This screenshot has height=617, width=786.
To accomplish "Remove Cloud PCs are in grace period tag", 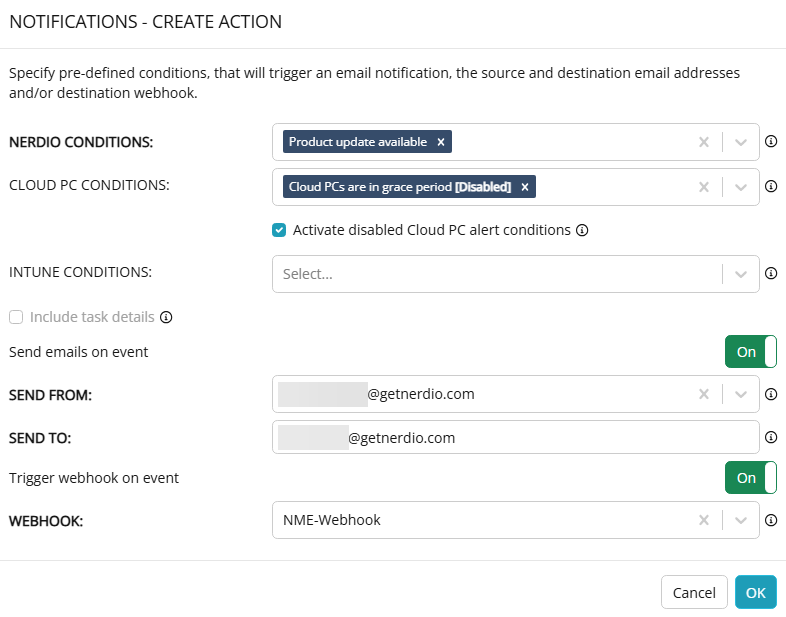I will pos(524,187).
